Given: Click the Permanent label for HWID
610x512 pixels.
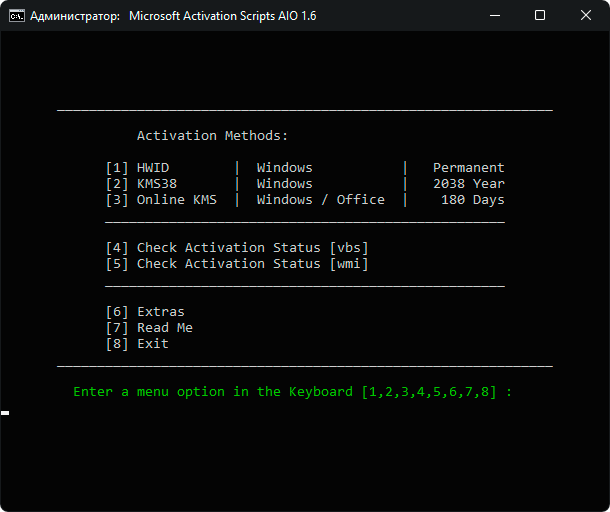Looking at the screenshot, I should pos(469,168).
